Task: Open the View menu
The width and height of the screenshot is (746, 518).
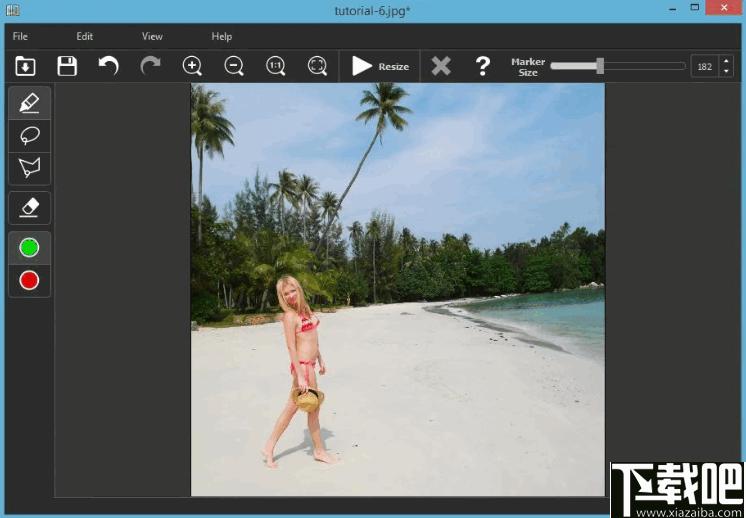Action: [x=152, y=37]
